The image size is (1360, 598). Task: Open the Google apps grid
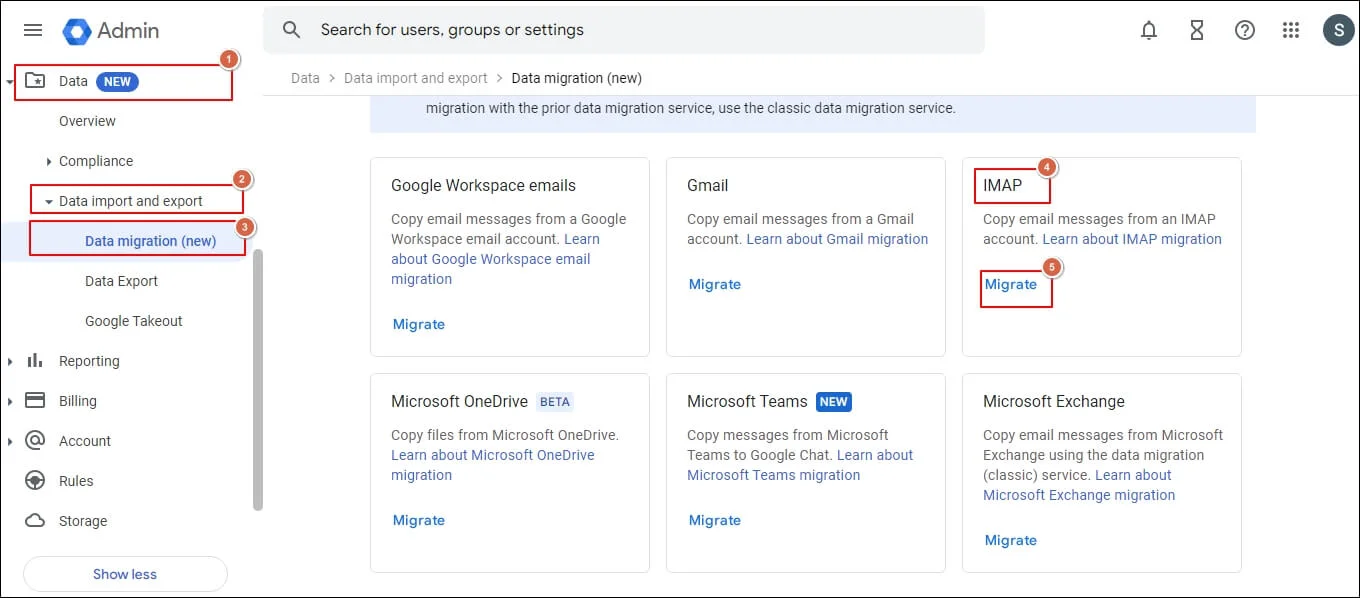(1291, 30)
